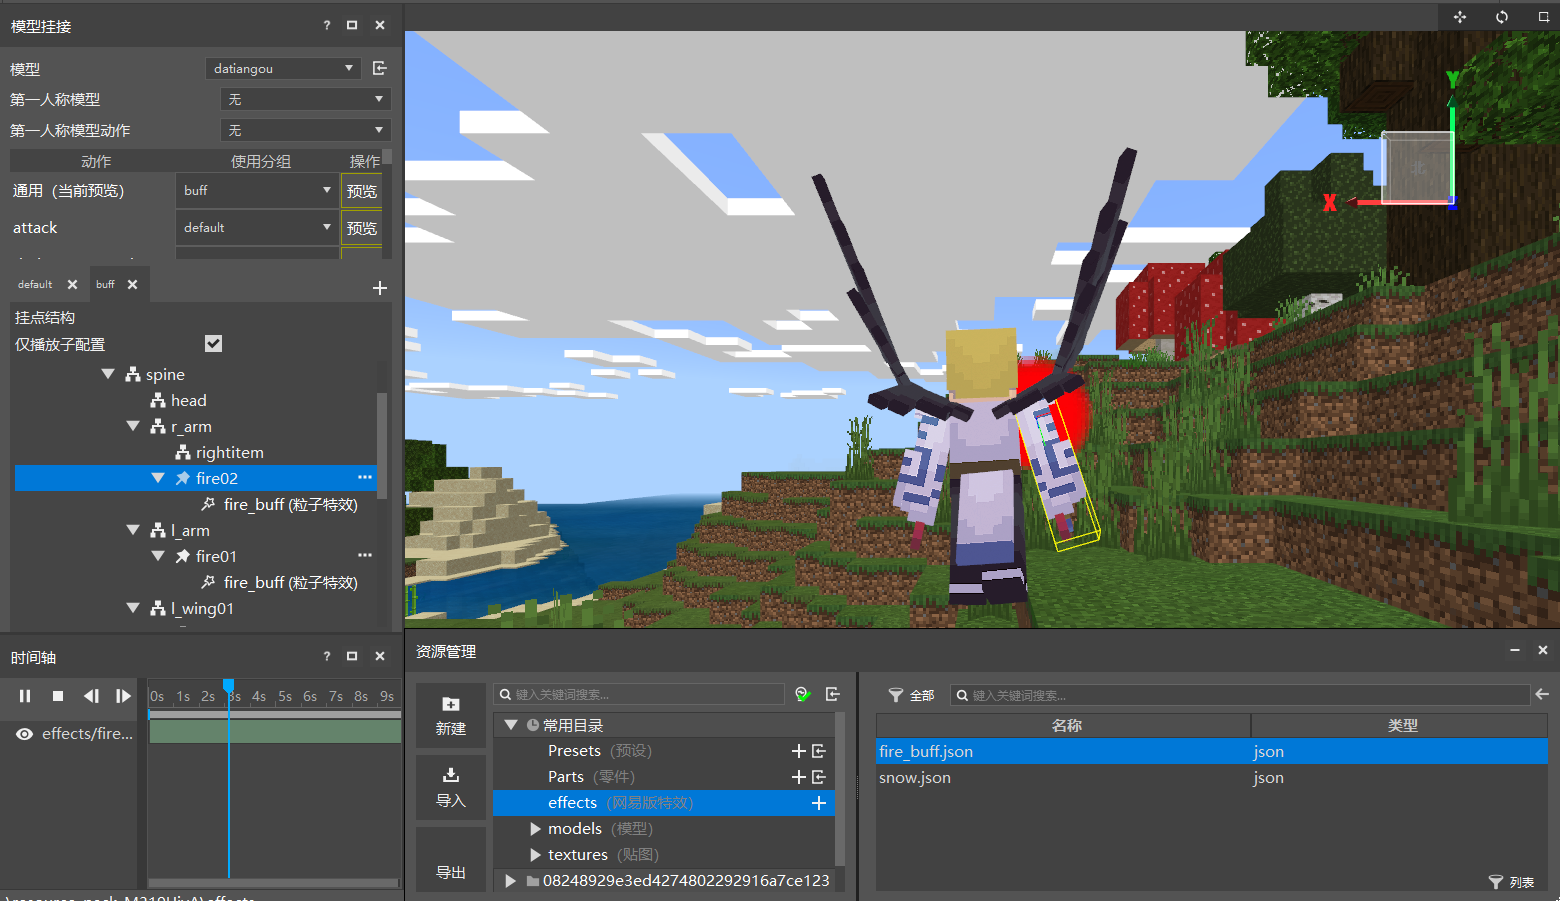The image size is (1560, 901).
Task: Click the green effects track bar in timeline
Action: [275, 732]
